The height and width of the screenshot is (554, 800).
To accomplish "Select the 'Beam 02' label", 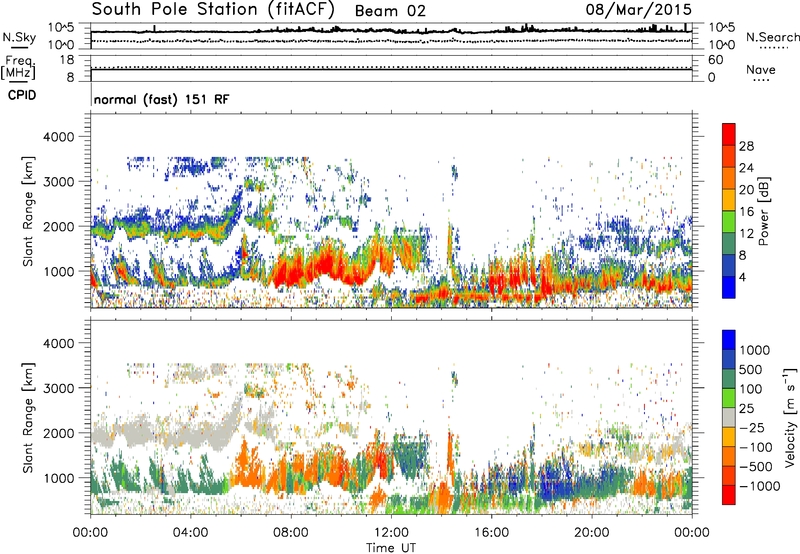I will (x=390, y=11).
